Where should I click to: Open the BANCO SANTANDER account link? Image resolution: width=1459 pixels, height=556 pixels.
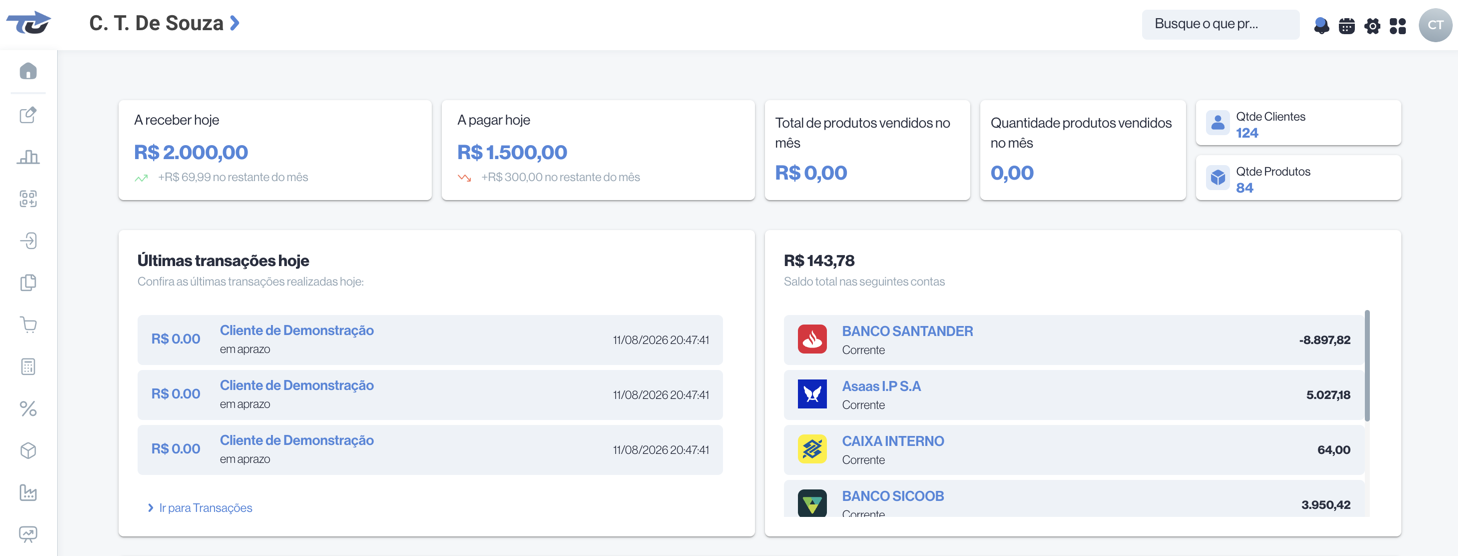[907, 331]
